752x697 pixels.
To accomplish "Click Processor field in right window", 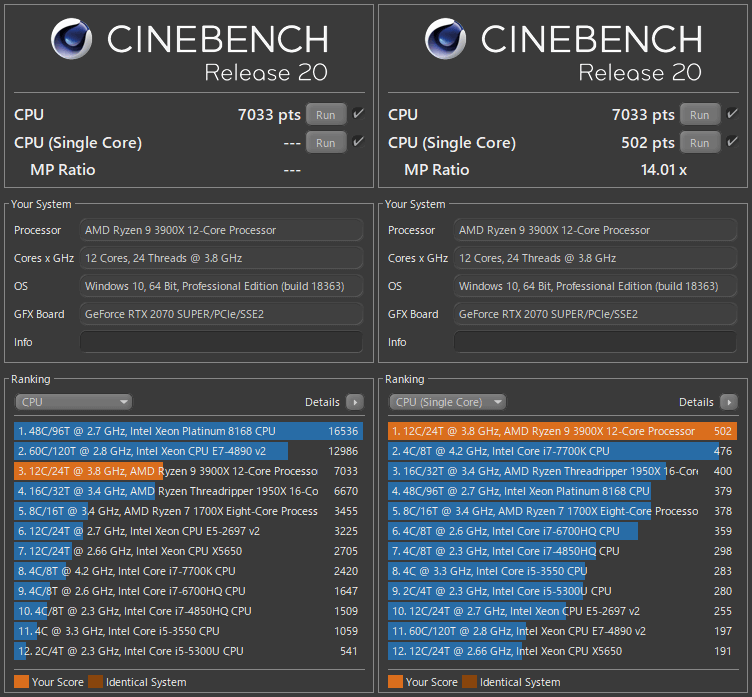I will click(595, 230).
